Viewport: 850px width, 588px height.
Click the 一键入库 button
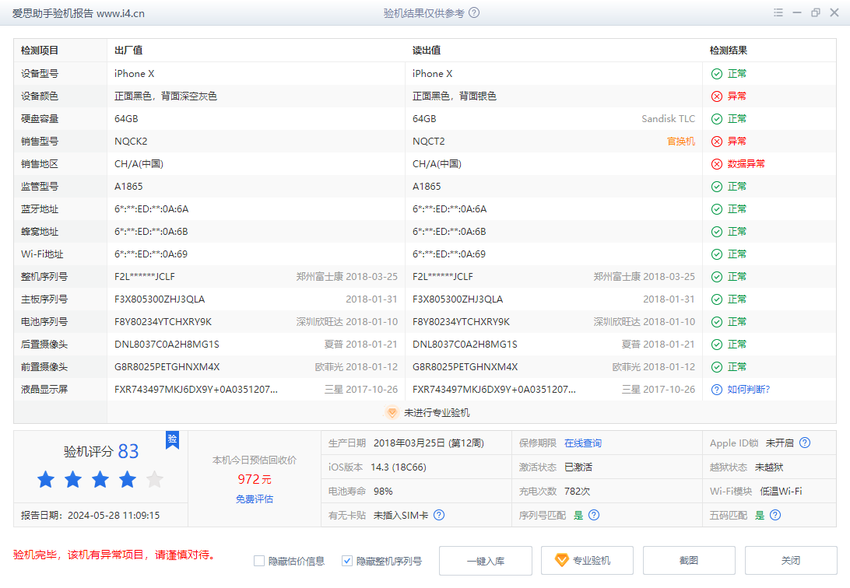pyautogui.click(x=486, y=561)
